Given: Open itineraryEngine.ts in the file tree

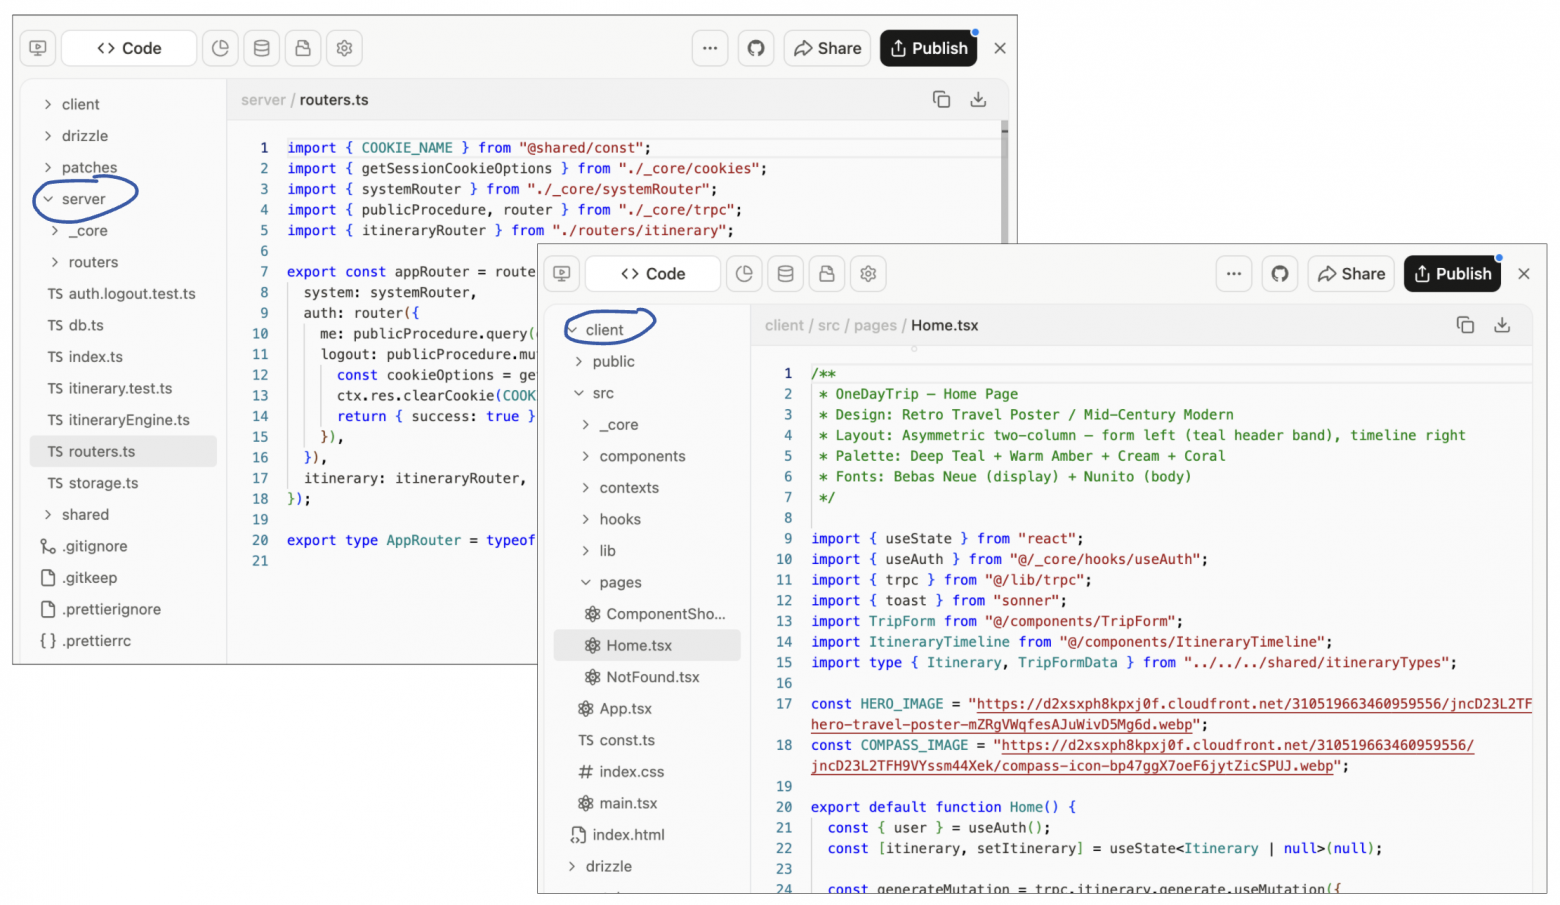Looking at the screenshot, I should (128, 420).
